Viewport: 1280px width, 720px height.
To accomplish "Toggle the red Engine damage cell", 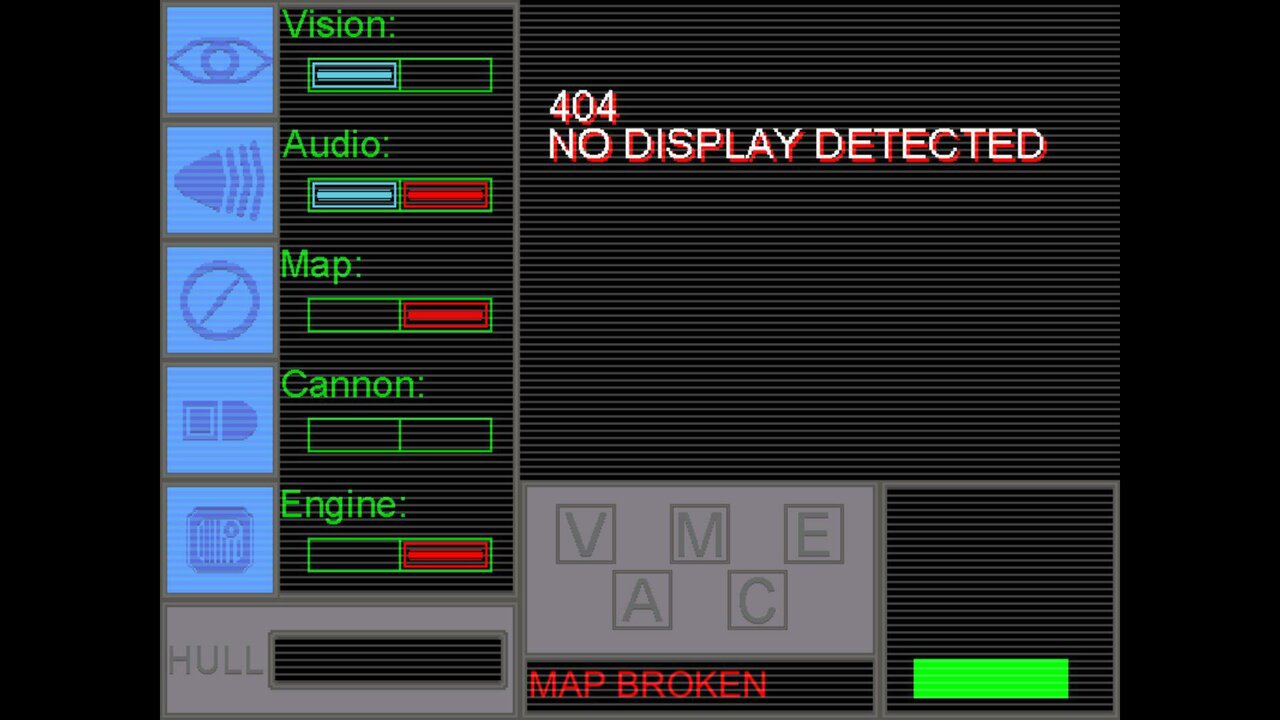I will [x=446, y=555].
